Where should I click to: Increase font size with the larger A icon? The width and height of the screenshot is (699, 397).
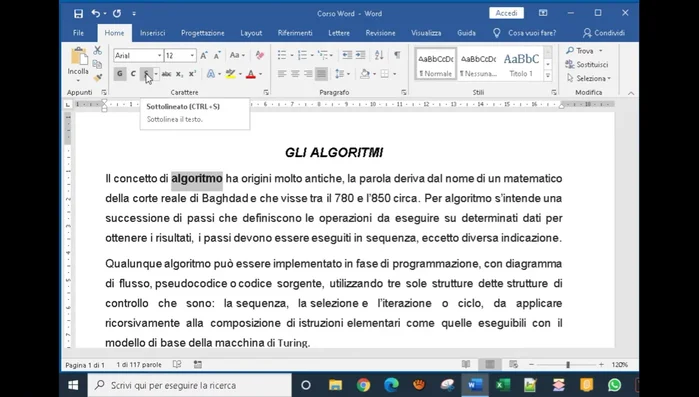pyautogui.click(x=204, y=56)
